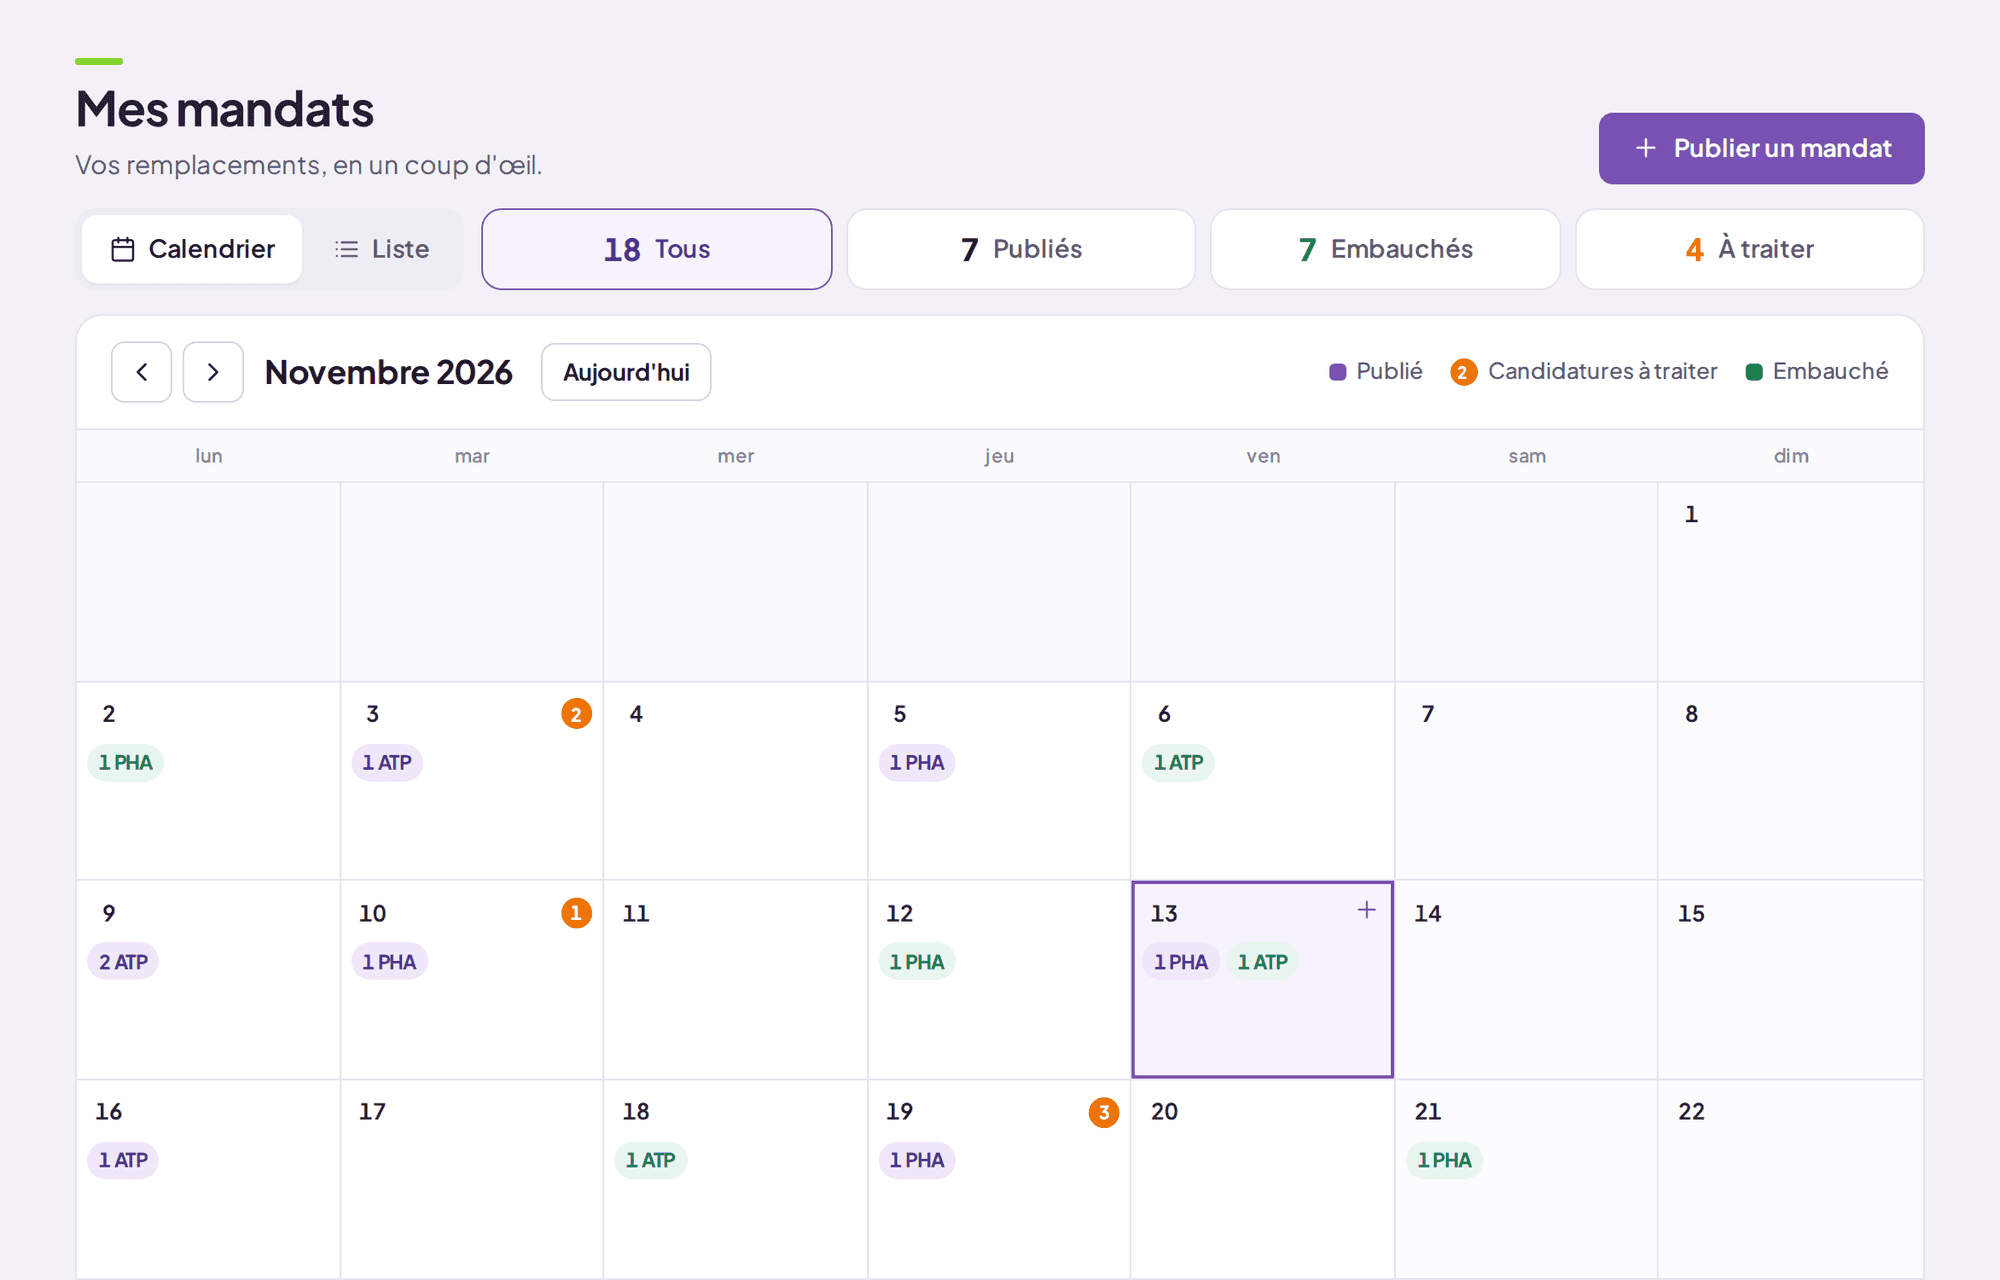2000x1280 pixels.
Task: Click the Novembre 2026 month title
Action: point(389,372)
